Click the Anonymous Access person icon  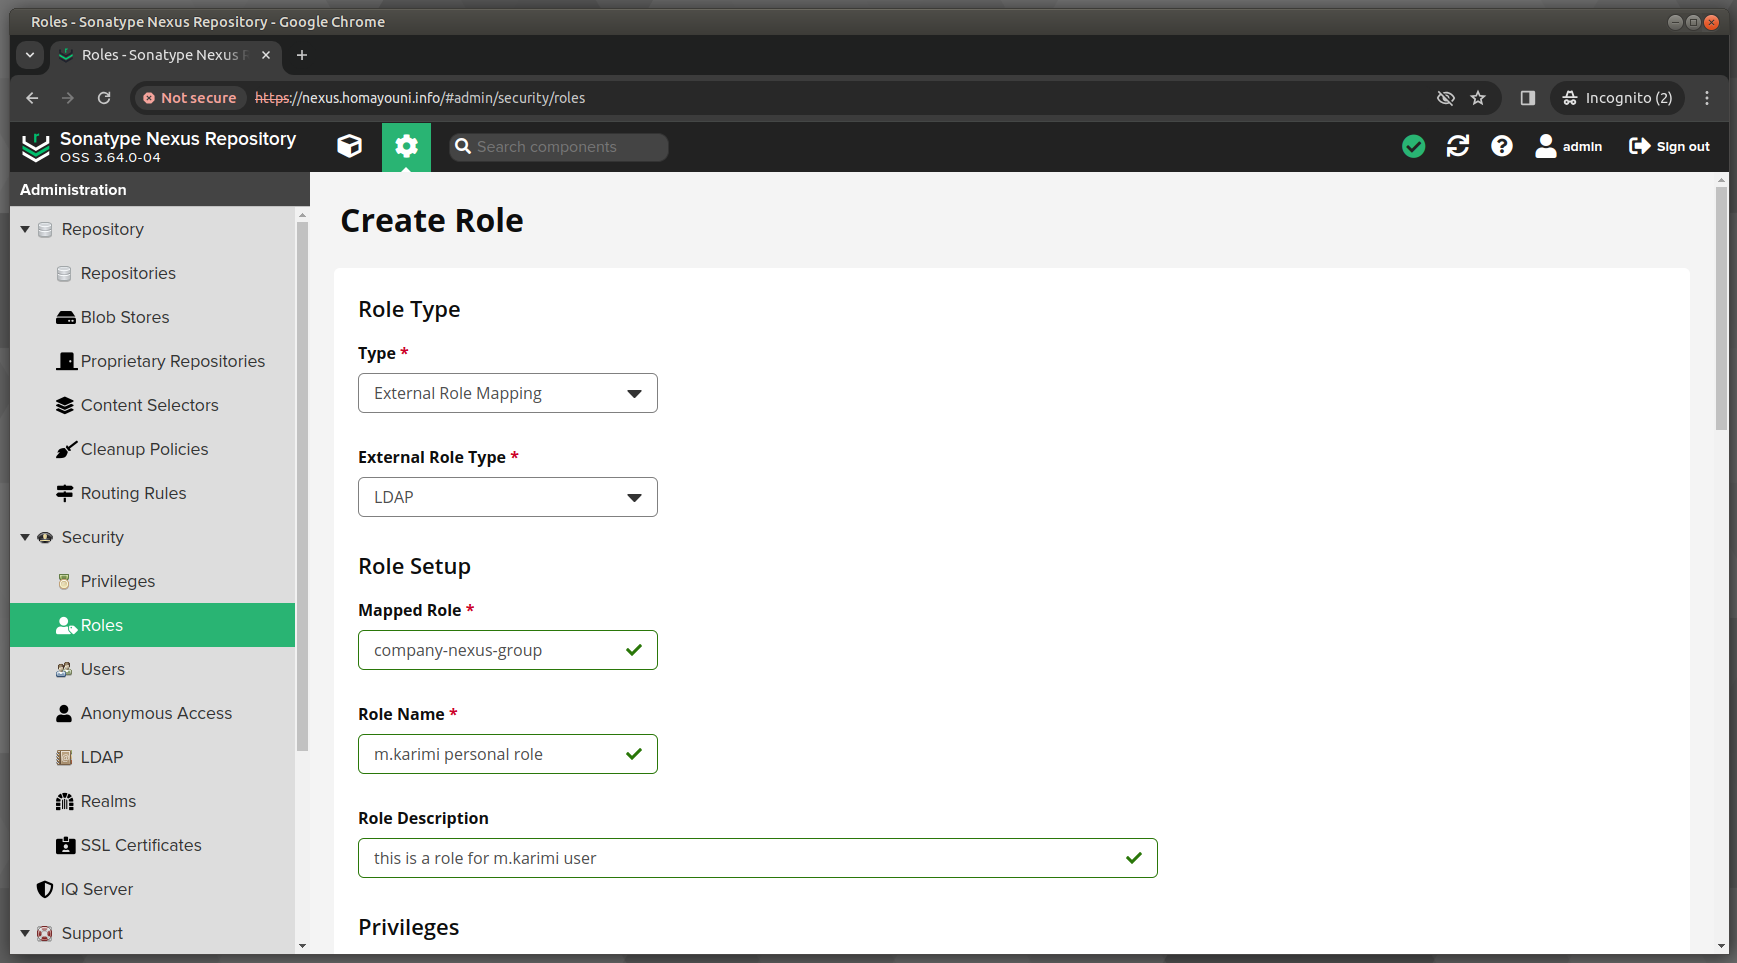coord(64,714)
